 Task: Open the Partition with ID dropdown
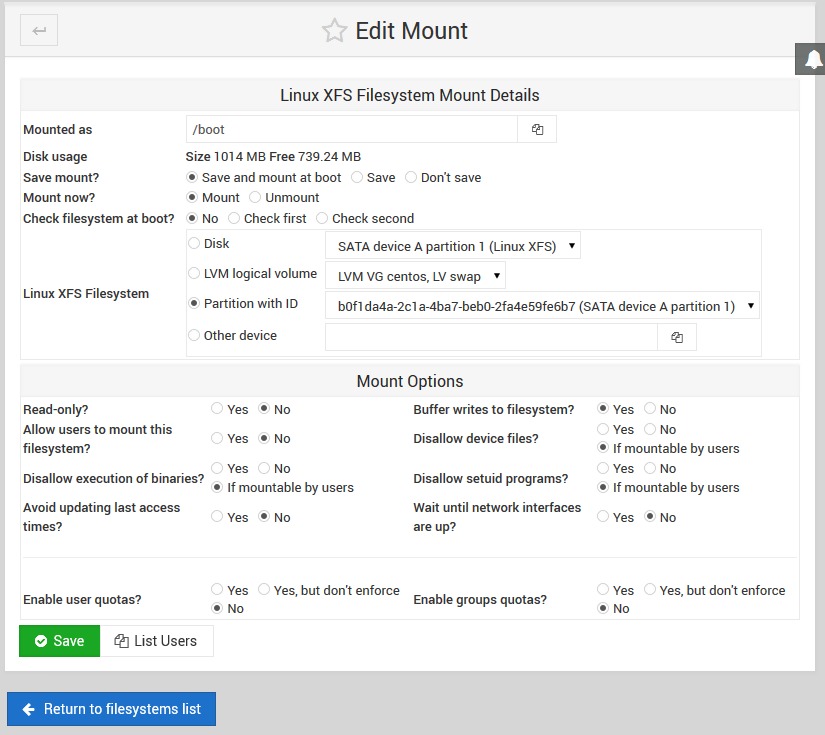click(x=541, y=307)
